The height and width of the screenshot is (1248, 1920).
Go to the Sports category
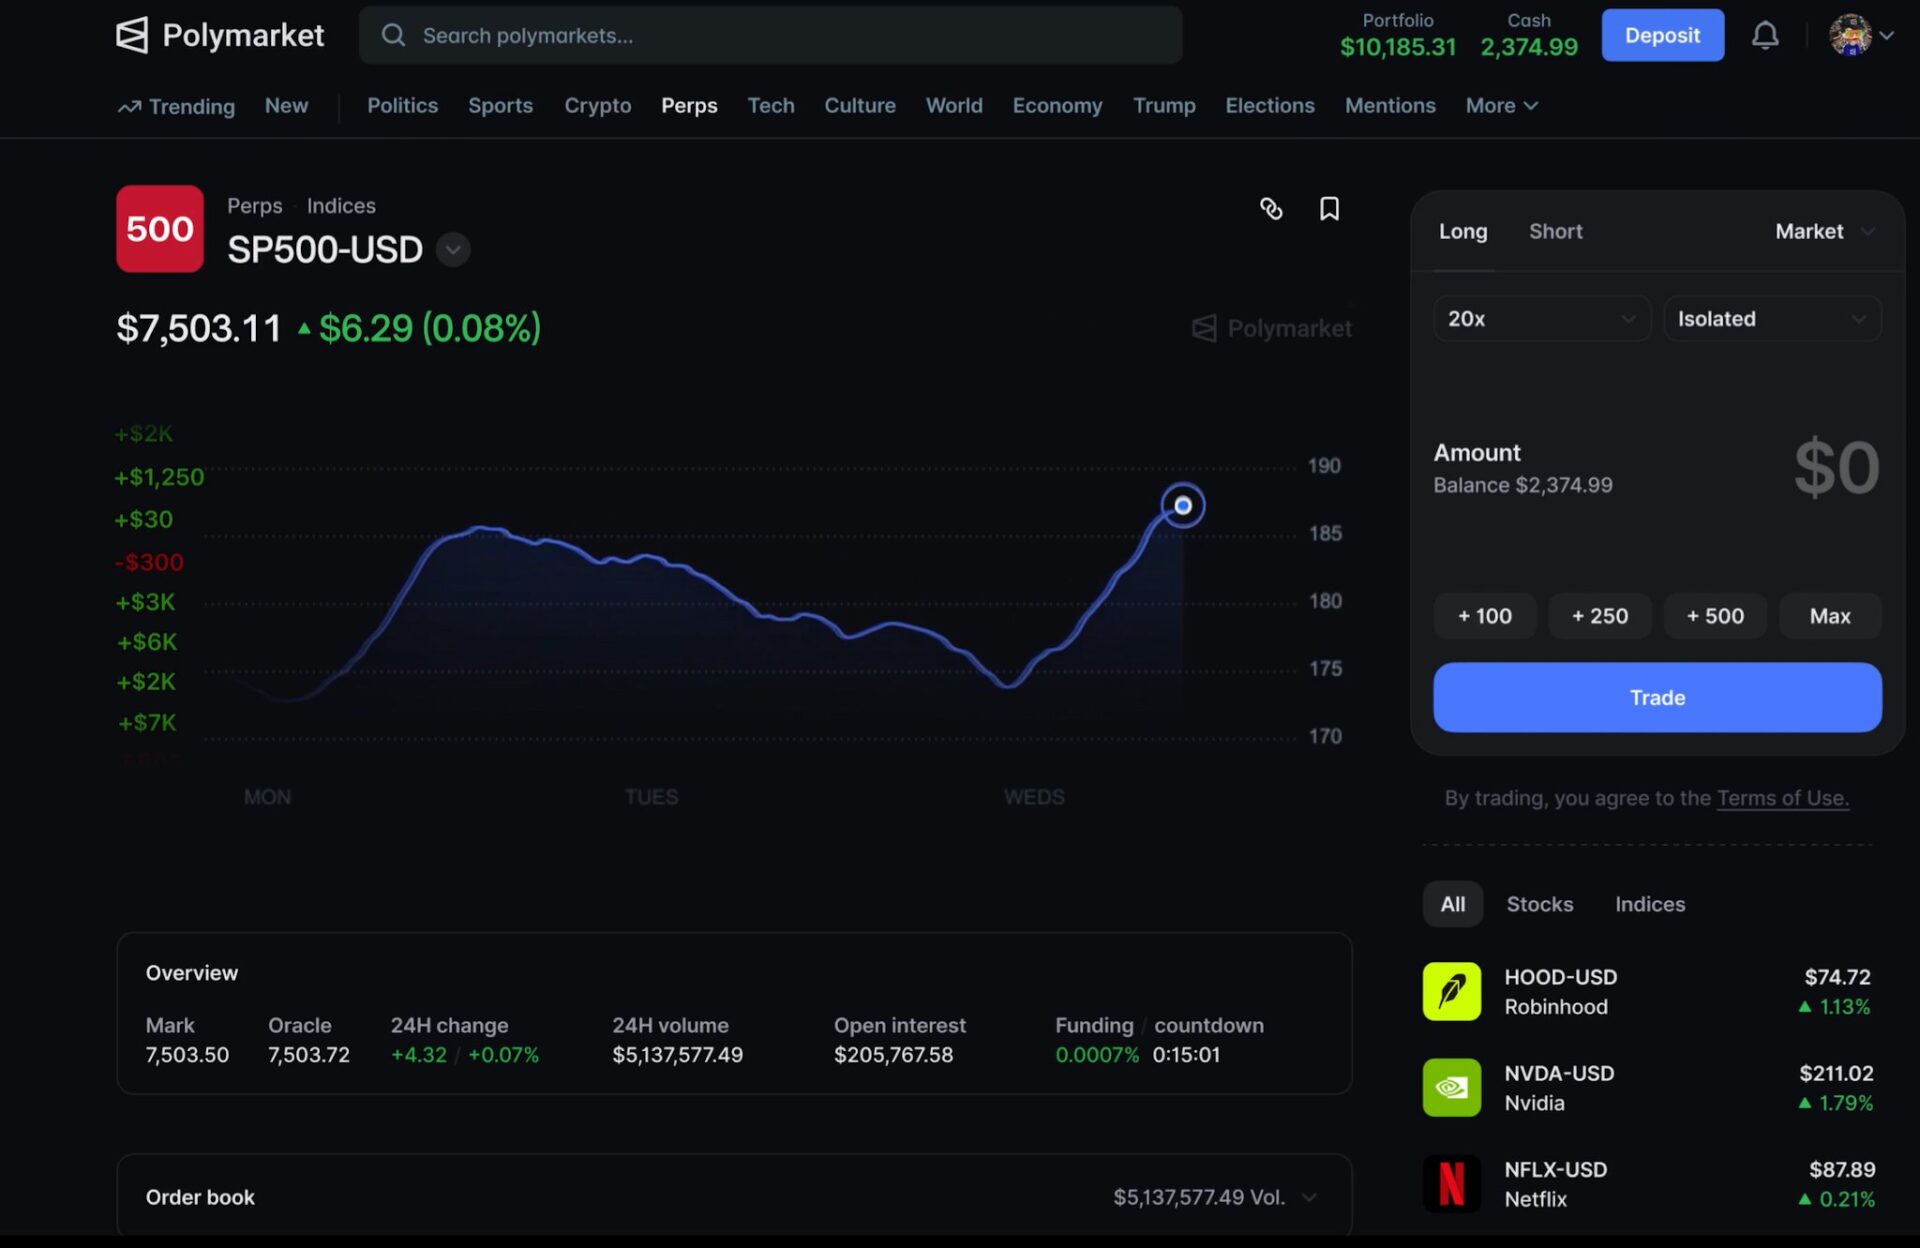(500, 105)
